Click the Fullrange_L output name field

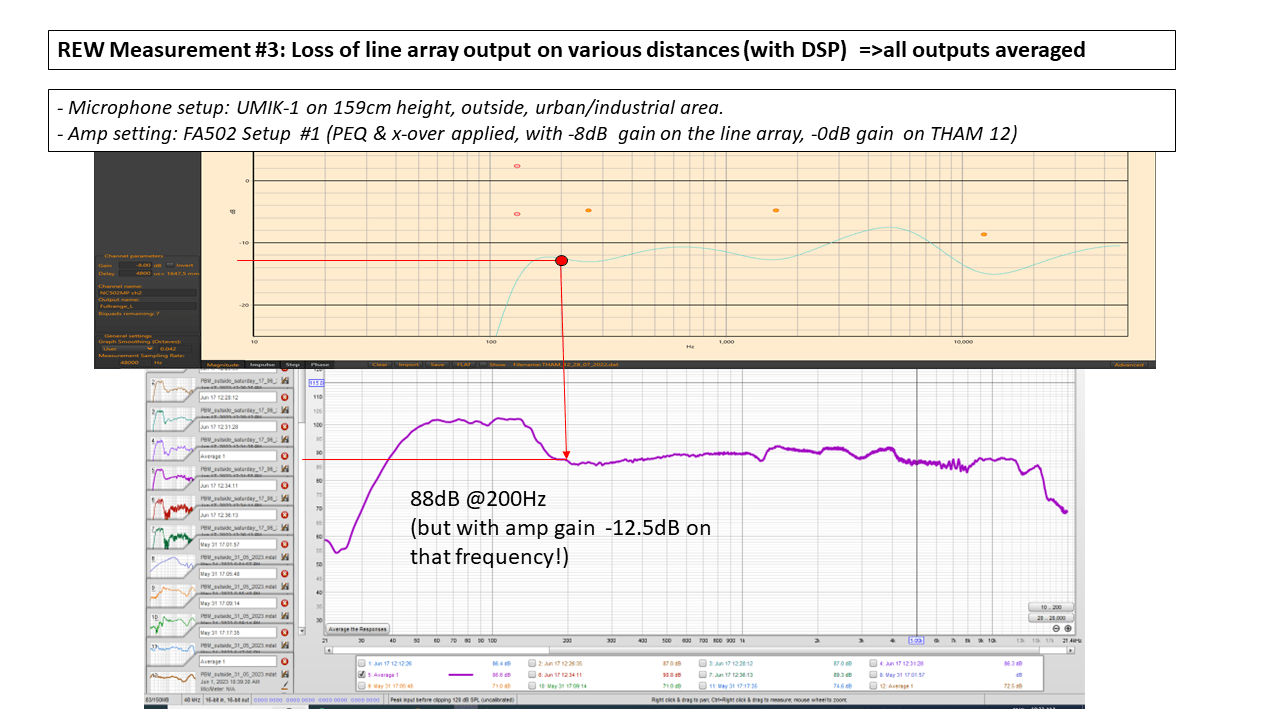click(x=147, y=306)
